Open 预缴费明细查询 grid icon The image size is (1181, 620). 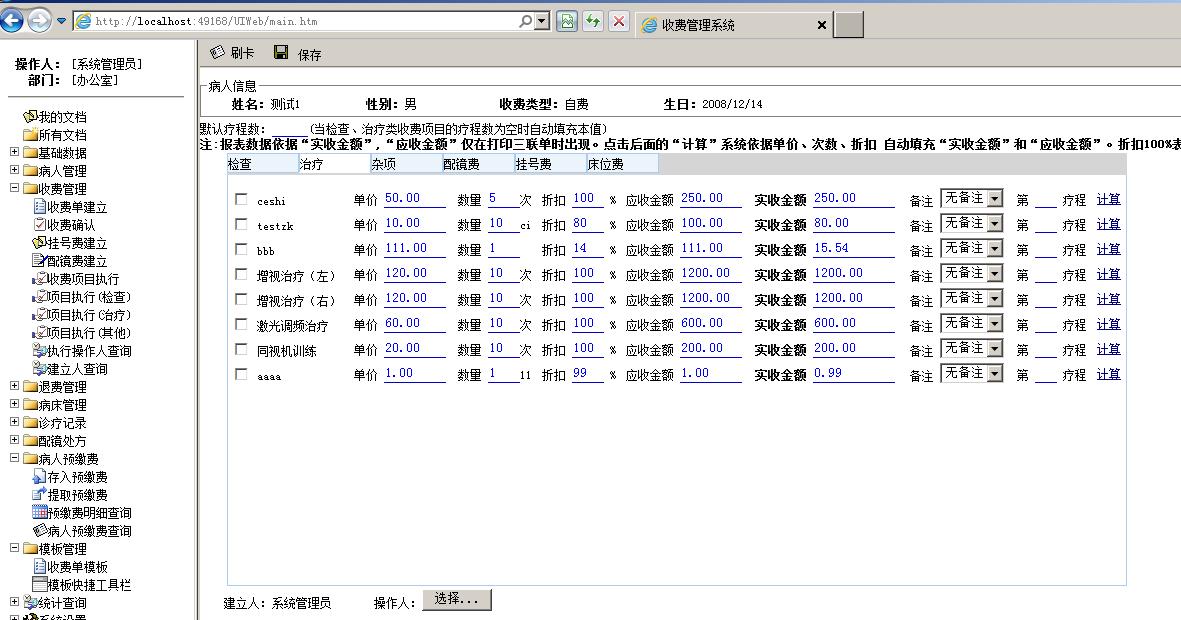click(40, 512)
